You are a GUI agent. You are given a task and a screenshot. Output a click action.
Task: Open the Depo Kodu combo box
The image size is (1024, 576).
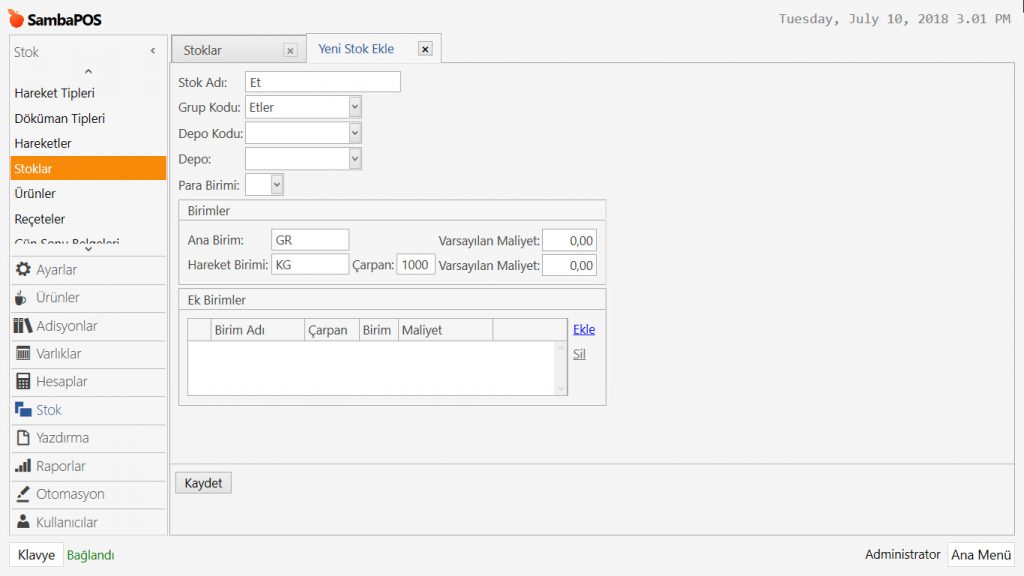click(x=354, y=133)
